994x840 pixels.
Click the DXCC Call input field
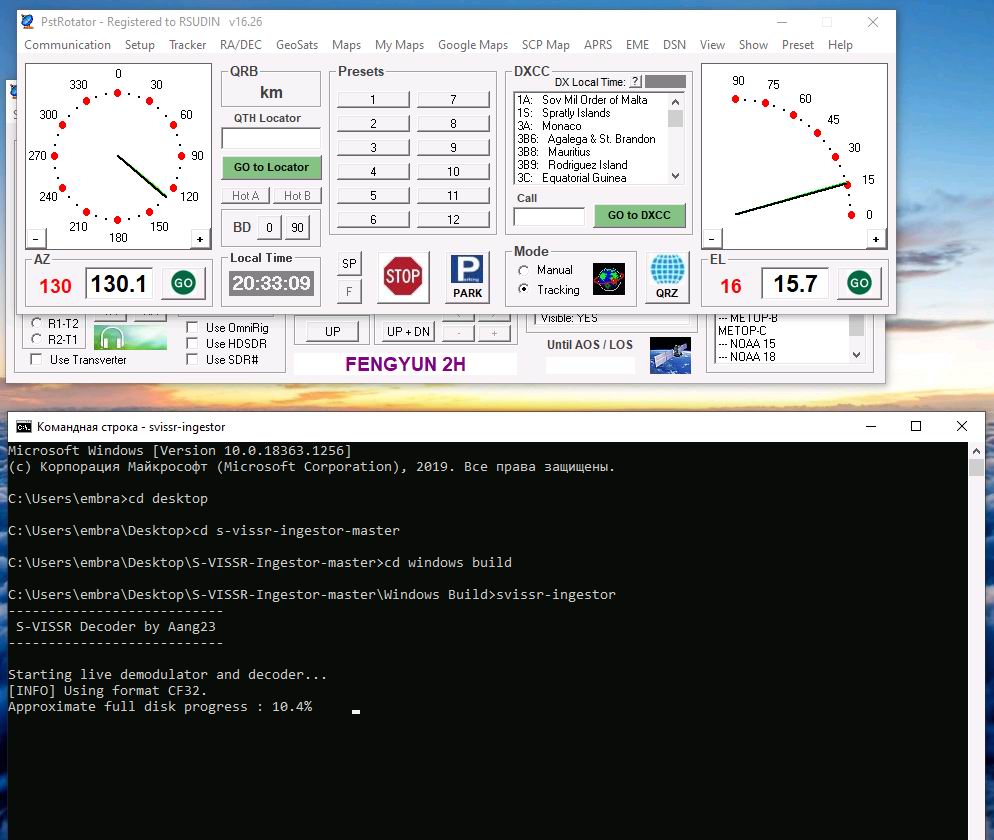click(x=549, y=216)
